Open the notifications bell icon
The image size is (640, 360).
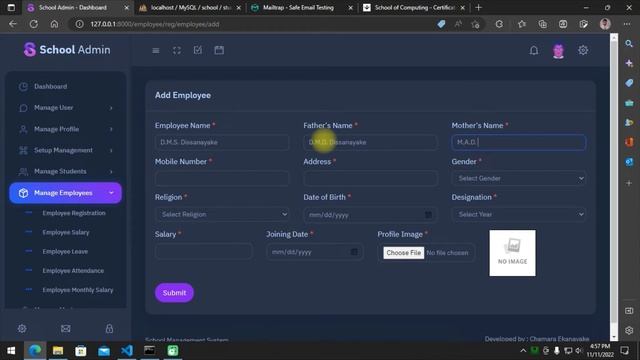point(533,50)
